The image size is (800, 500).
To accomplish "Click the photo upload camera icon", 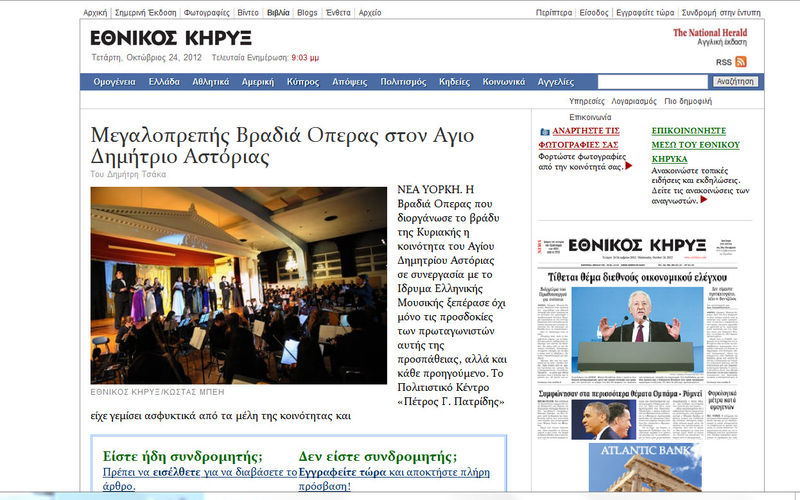I will 544,132.
